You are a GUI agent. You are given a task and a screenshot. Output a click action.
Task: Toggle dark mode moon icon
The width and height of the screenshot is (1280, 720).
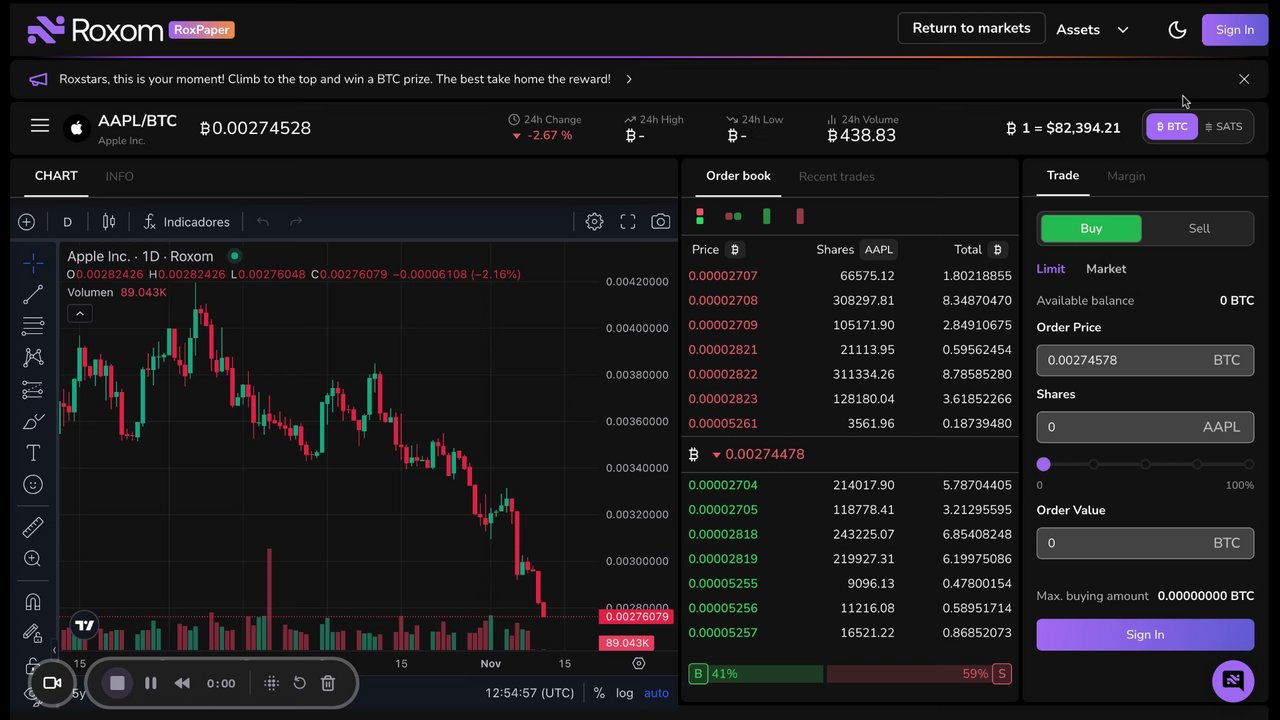click(x=1177, y=30)
